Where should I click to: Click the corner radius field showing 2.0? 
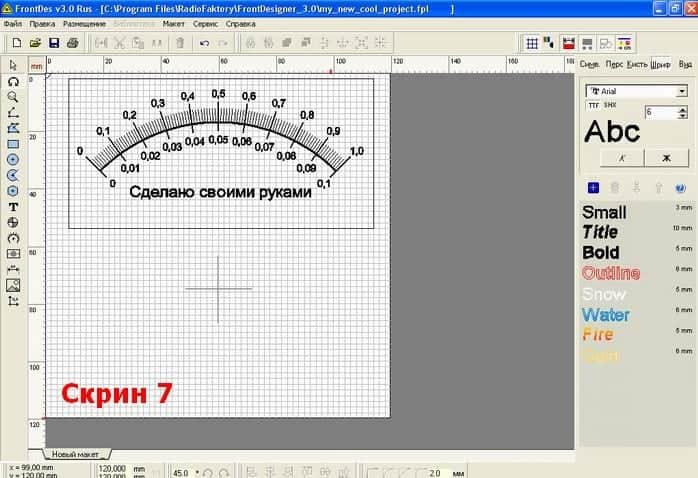[435, 473]
